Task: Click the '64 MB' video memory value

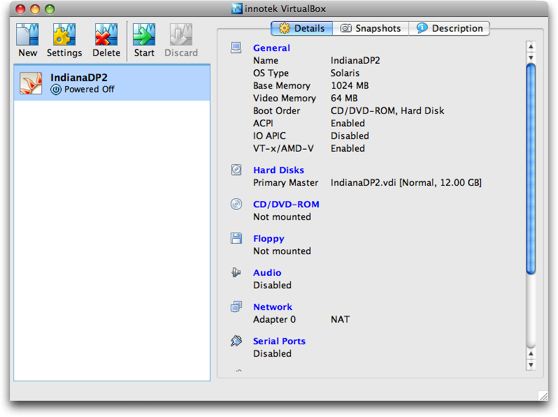Action: tap(344, 98)
